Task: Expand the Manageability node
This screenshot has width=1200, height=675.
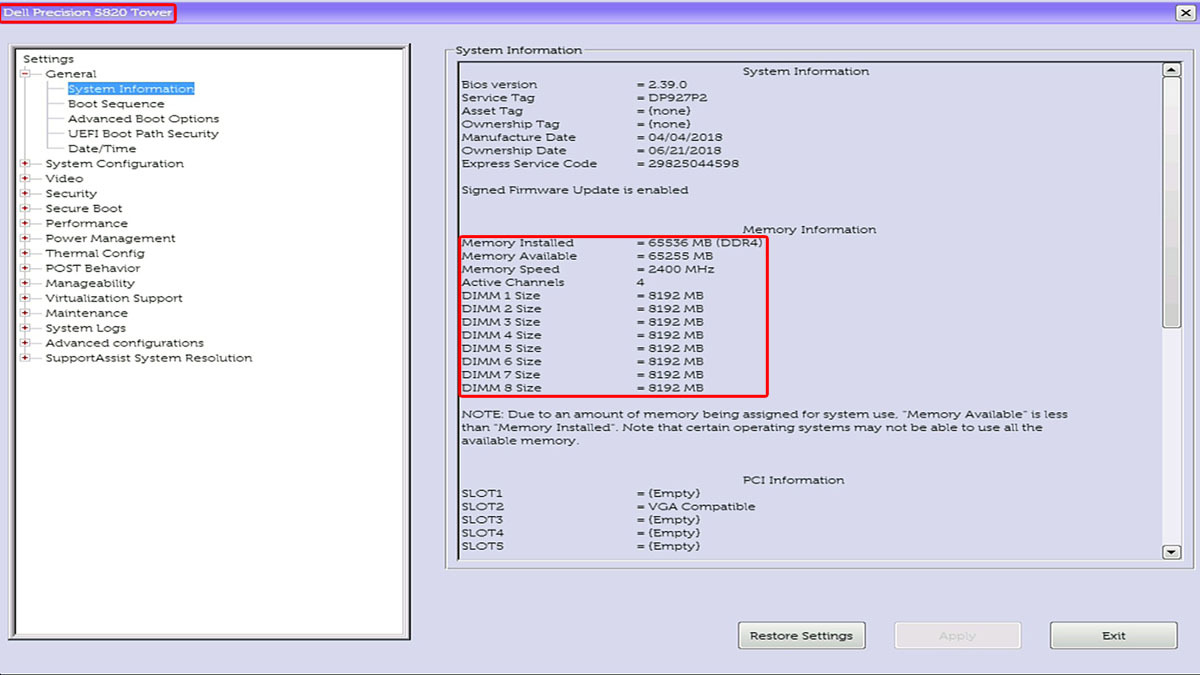Action: 25,283
